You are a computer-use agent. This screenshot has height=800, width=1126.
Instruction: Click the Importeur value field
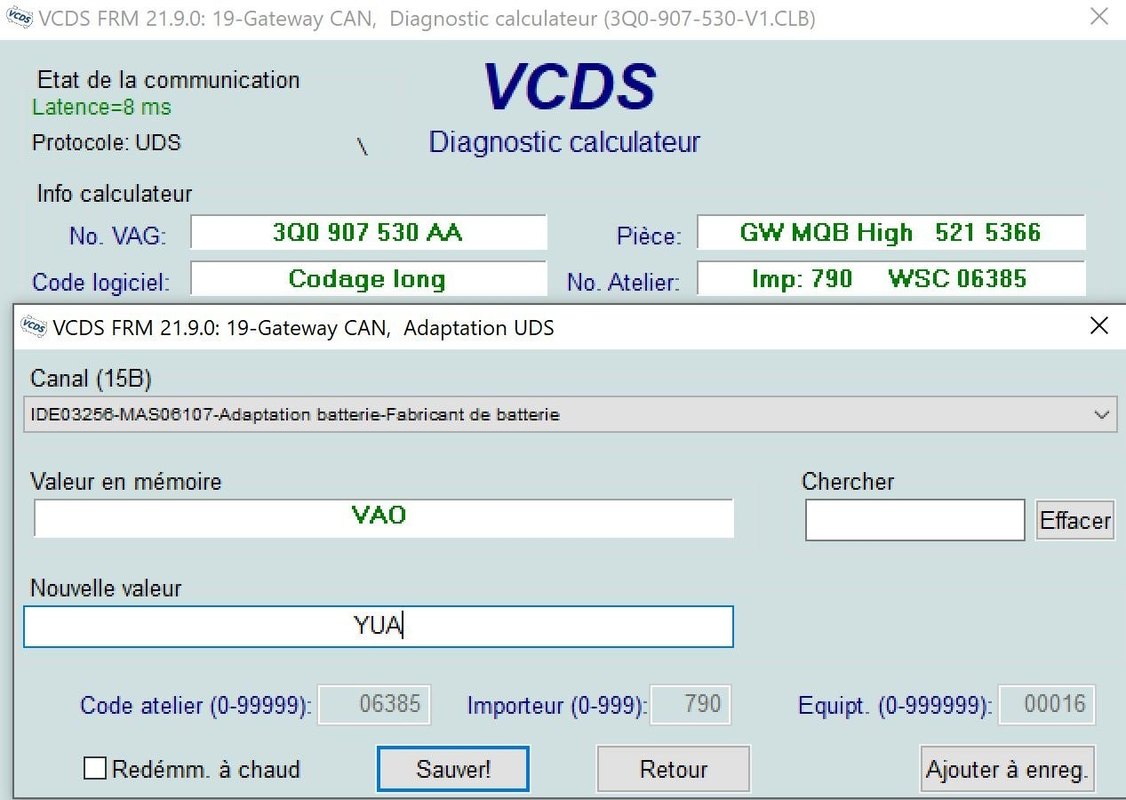[x=690, y=704]
